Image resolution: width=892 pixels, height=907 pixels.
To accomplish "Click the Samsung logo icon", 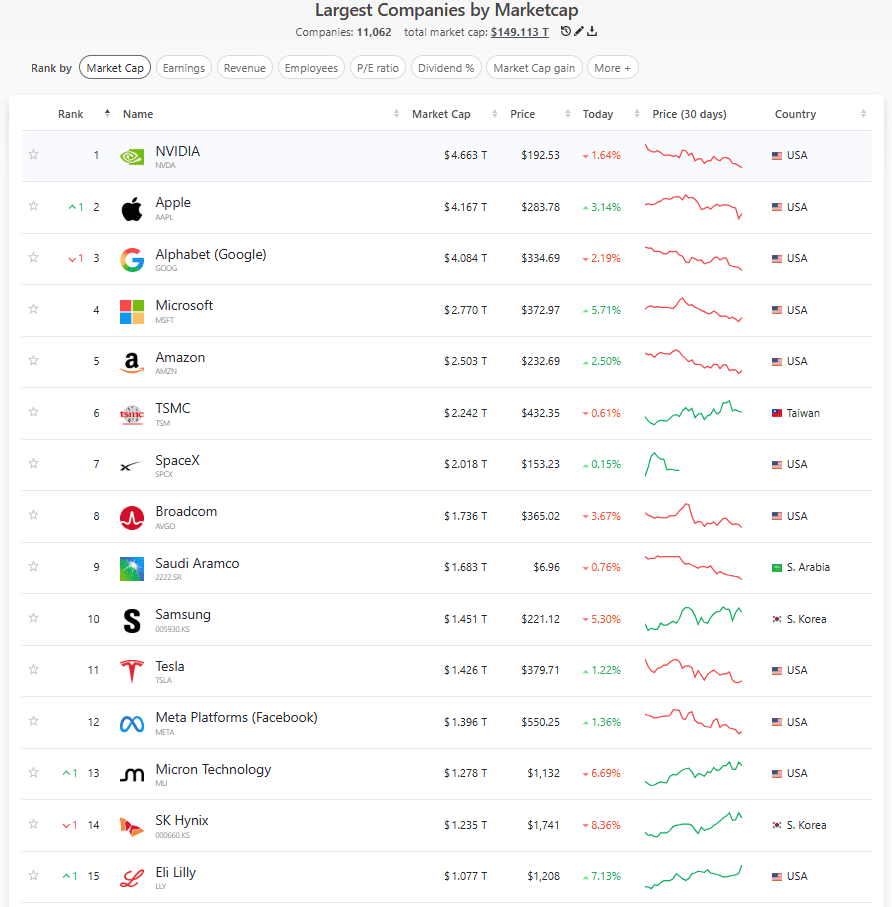I will click(x=132, y=621).
